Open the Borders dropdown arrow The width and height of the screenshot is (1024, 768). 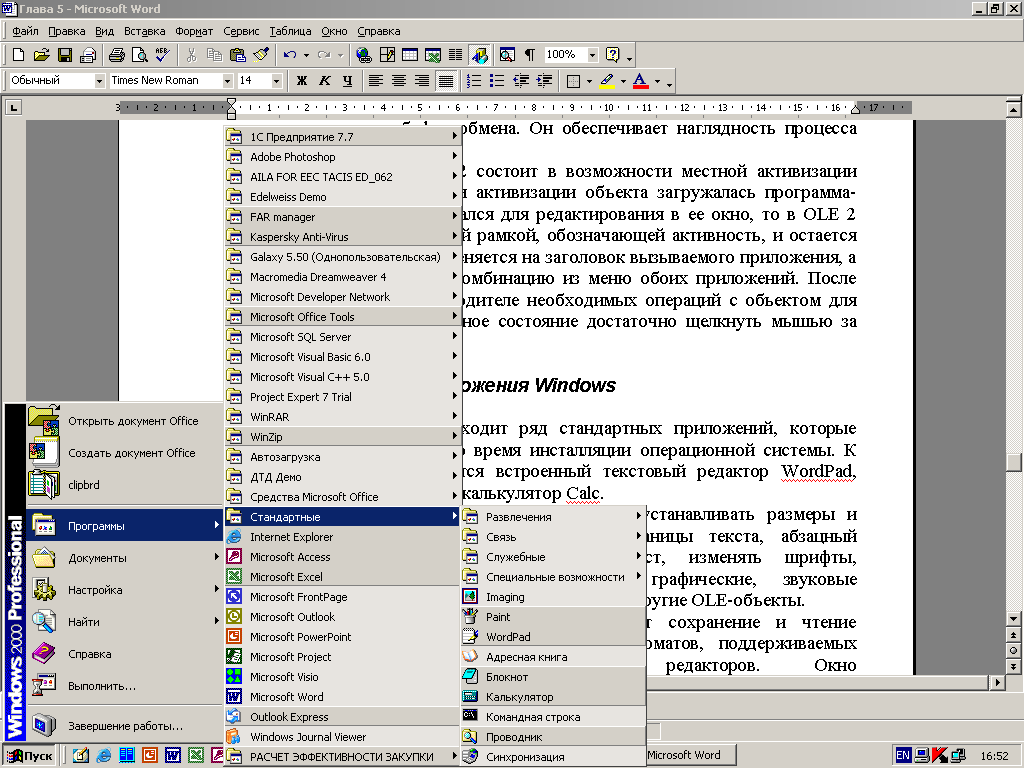[x=589, y=81]
